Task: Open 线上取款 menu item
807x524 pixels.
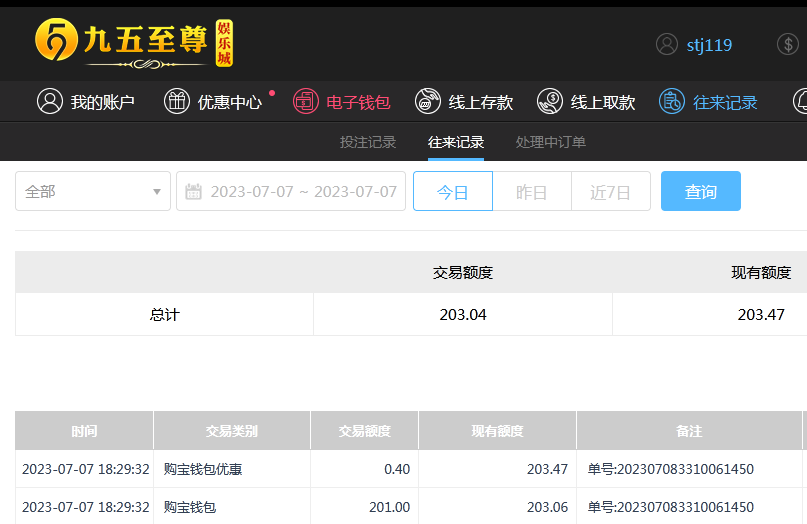Action: point(603,102)
